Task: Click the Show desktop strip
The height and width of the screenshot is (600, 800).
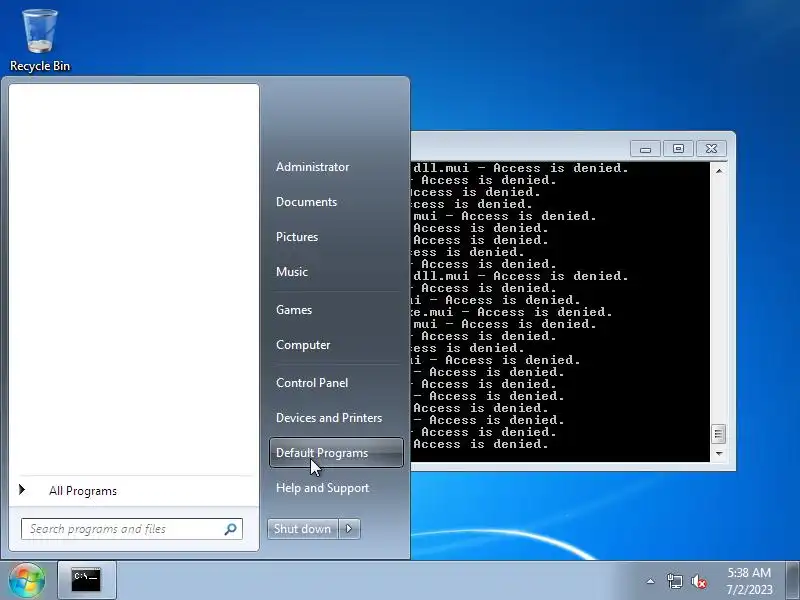Action: [793, 581]
